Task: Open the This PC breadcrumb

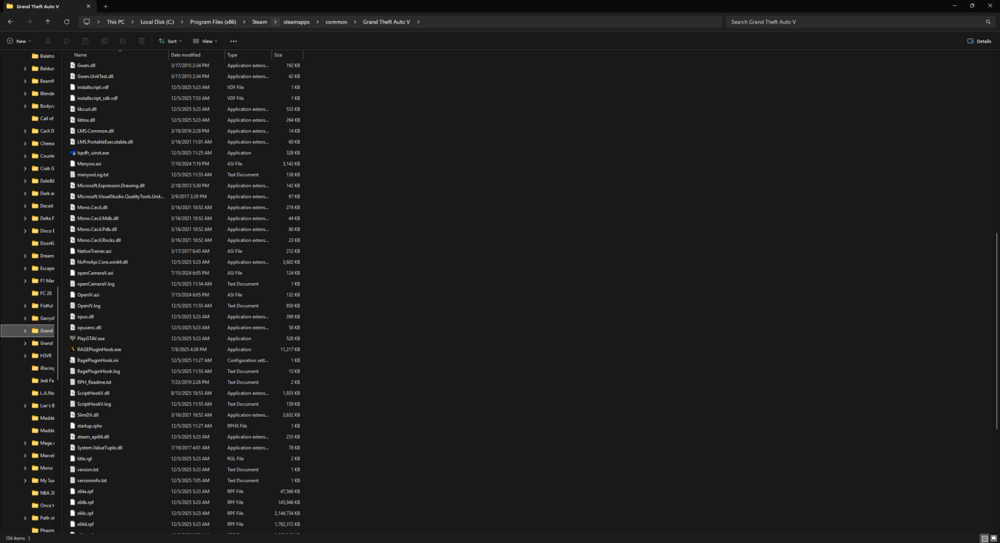Action: point(115,22)
